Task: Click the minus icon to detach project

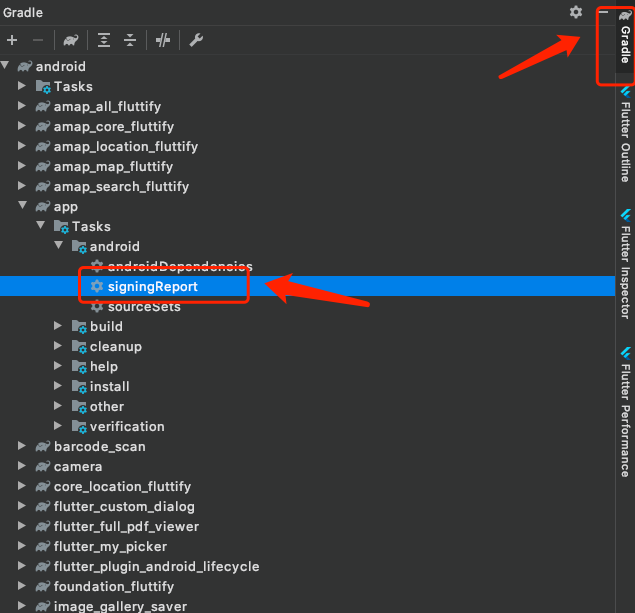Action: pos(38,40)
